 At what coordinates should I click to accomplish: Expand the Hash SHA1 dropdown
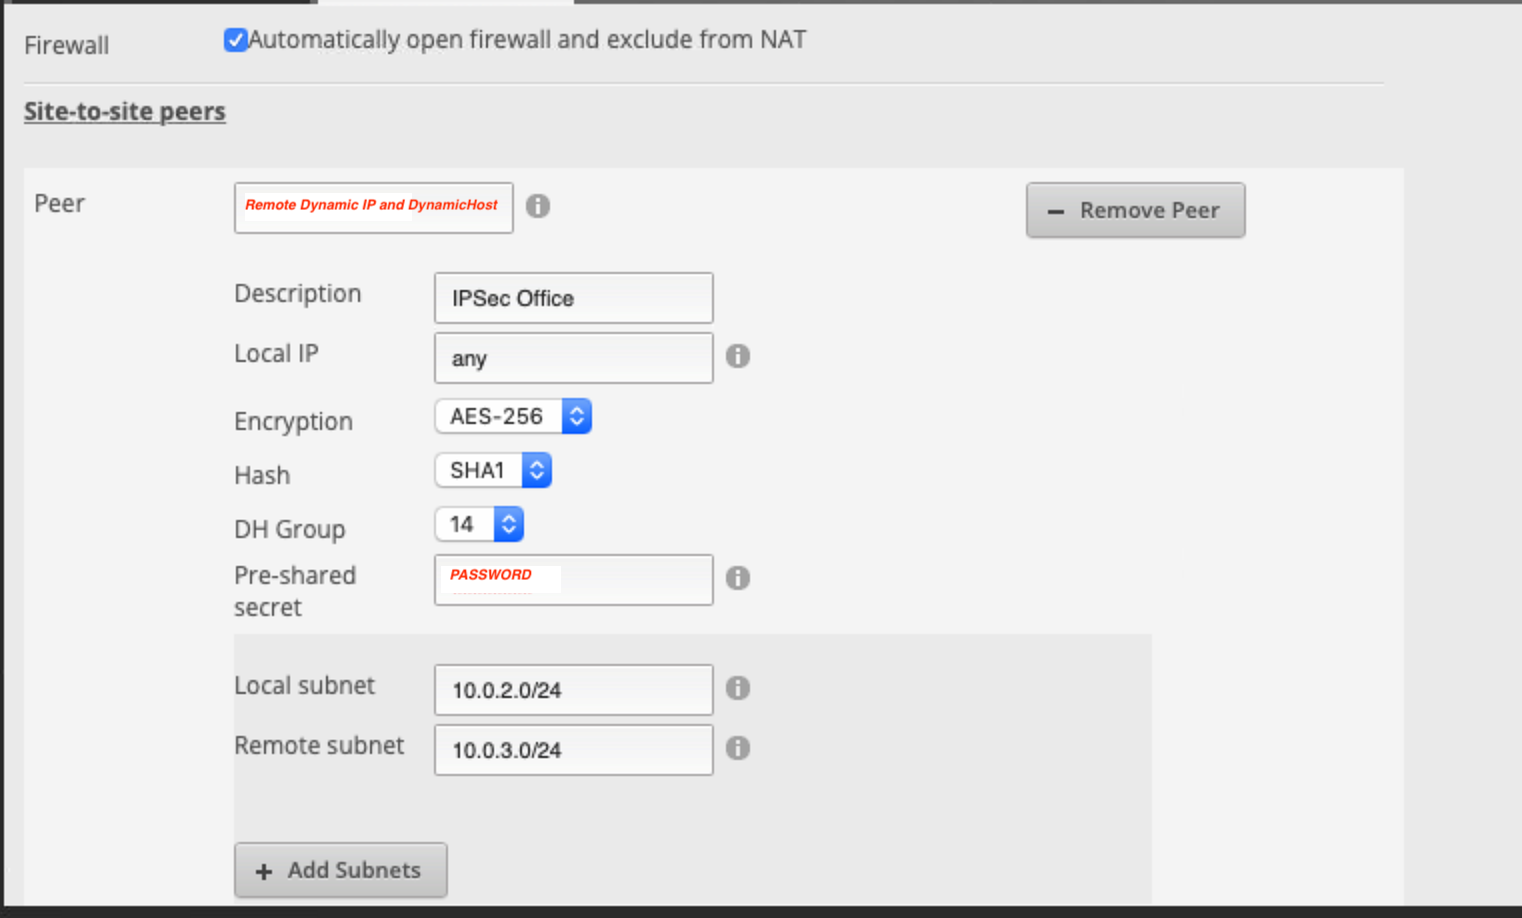[x=493, y=470]
